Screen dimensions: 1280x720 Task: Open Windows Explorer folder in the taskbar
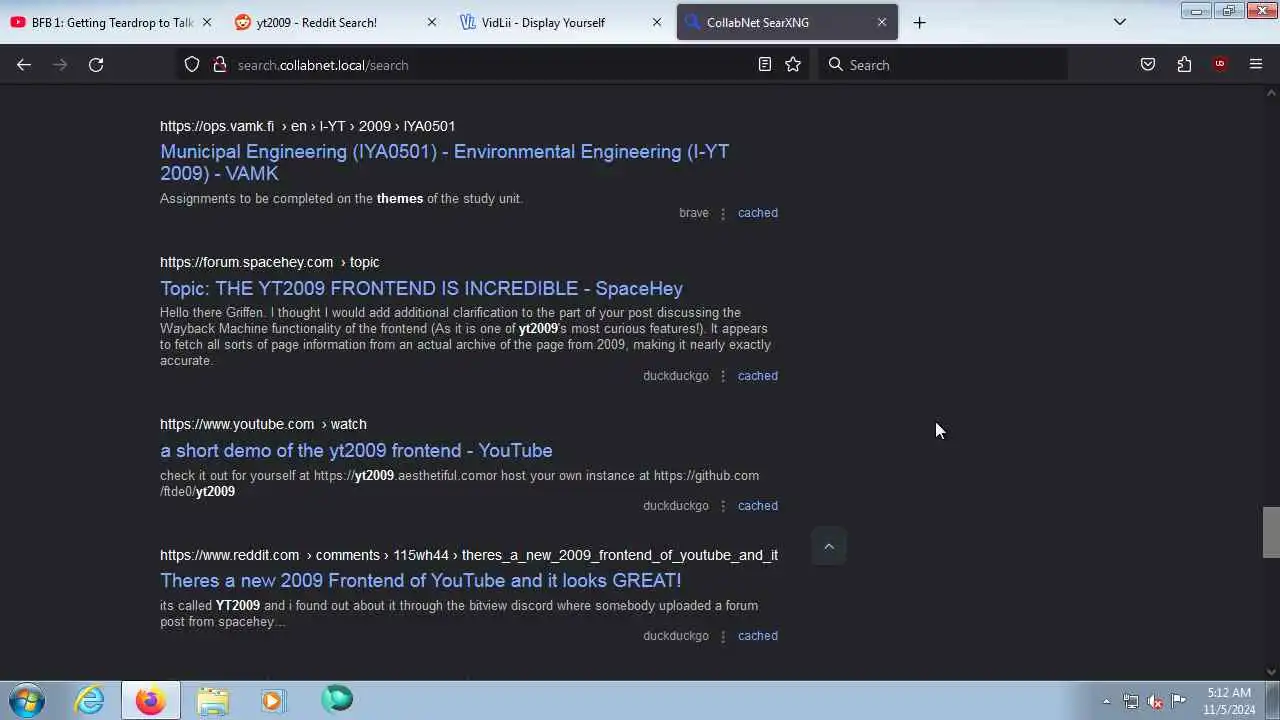[x=212, y=700]
